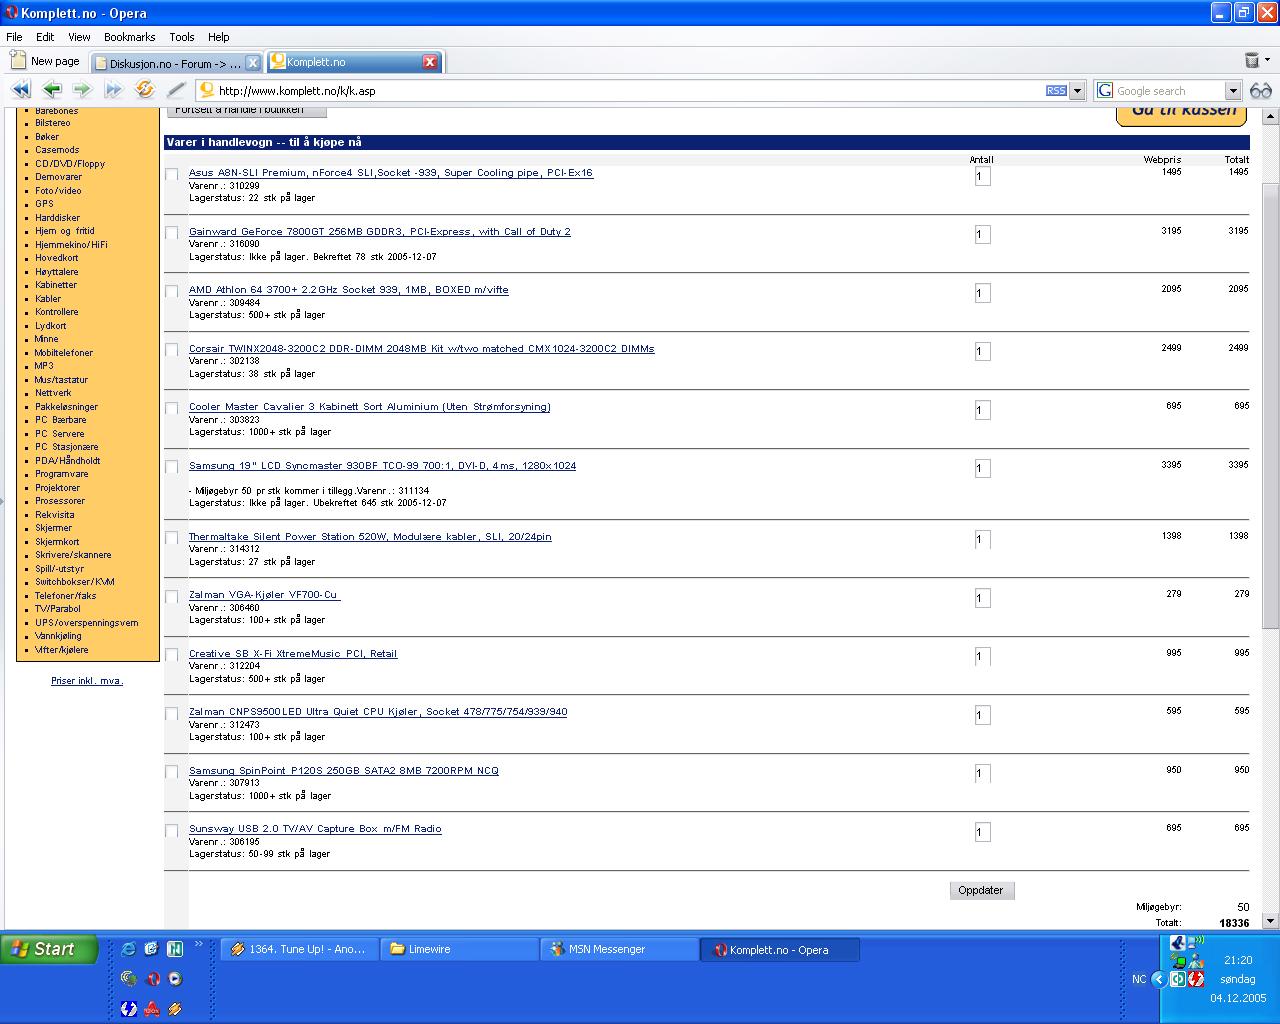Open the Zalman CNPS9500 LED product link
Viewport: 1280px width, 1024px height.
(x=378, y=712)
